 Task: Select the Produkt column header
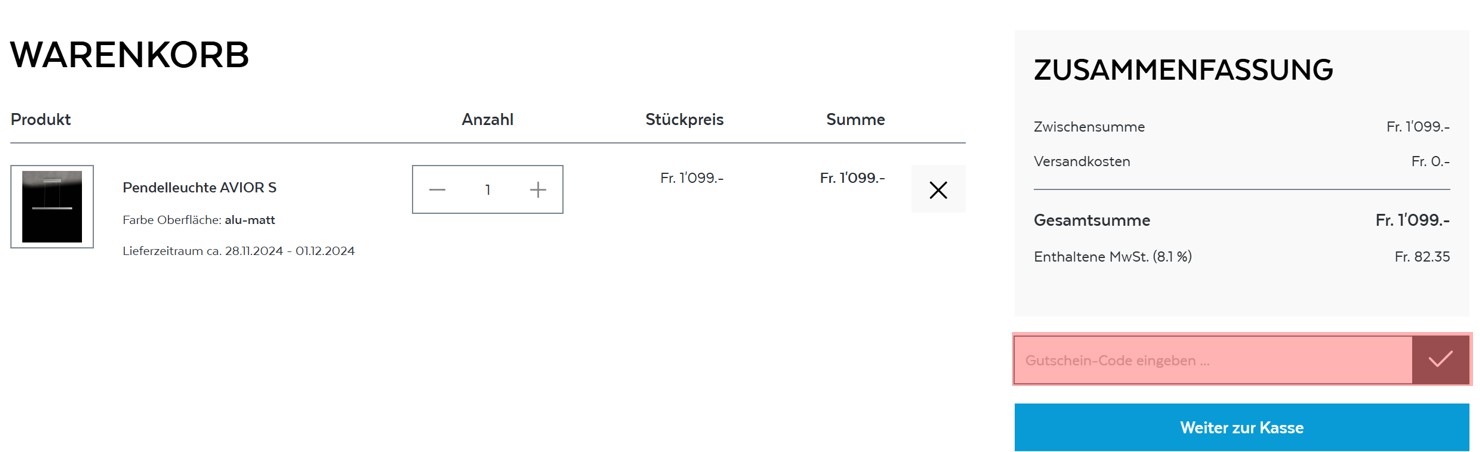(x=41, y=119)
